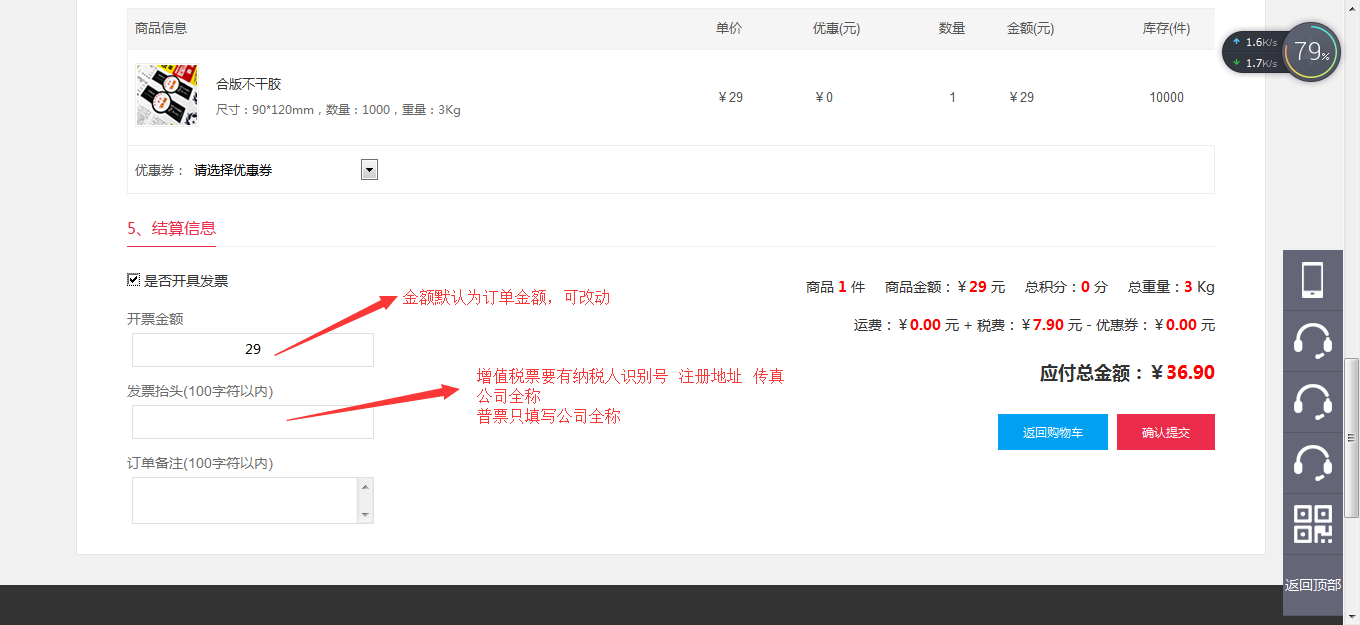The width and height of the screenshot is (1360, 625).
Task: Click the 返回顶部 back-to-top button
Action: click(x=1312, y=586)
